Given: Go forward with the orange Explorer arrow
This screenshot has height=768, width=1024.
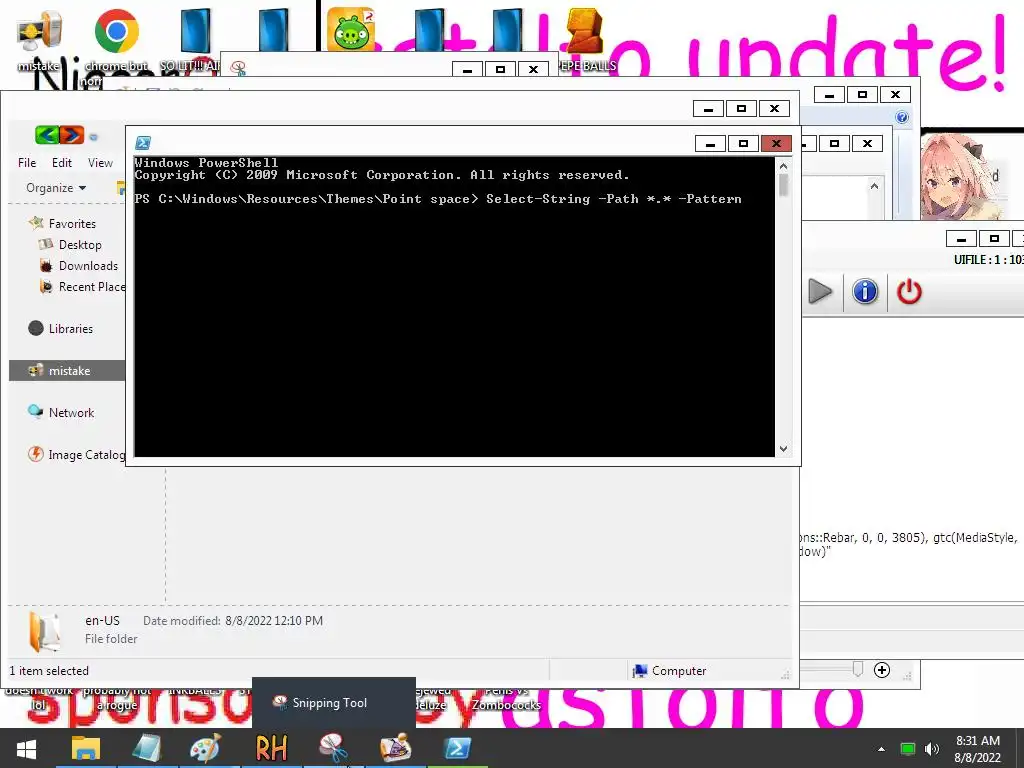Looking at the screenshot, I should (72, 135).
